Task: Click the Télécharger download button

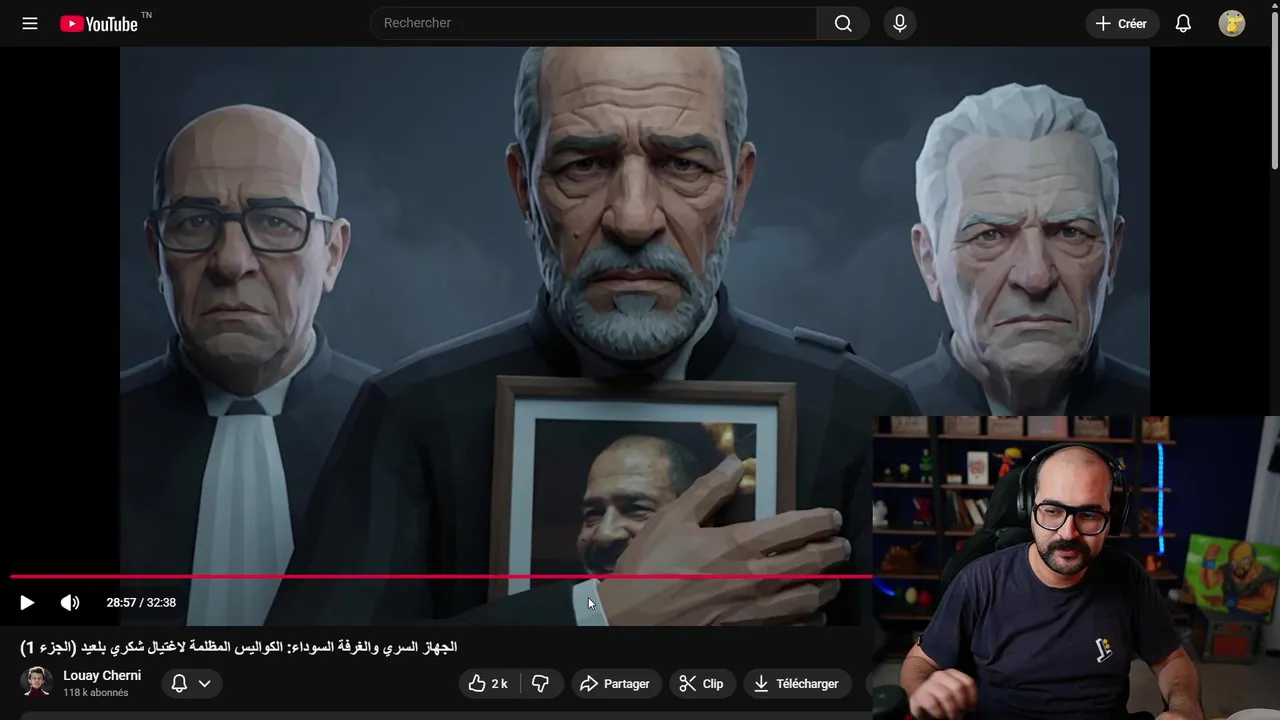Action: [x=797, y=683]
